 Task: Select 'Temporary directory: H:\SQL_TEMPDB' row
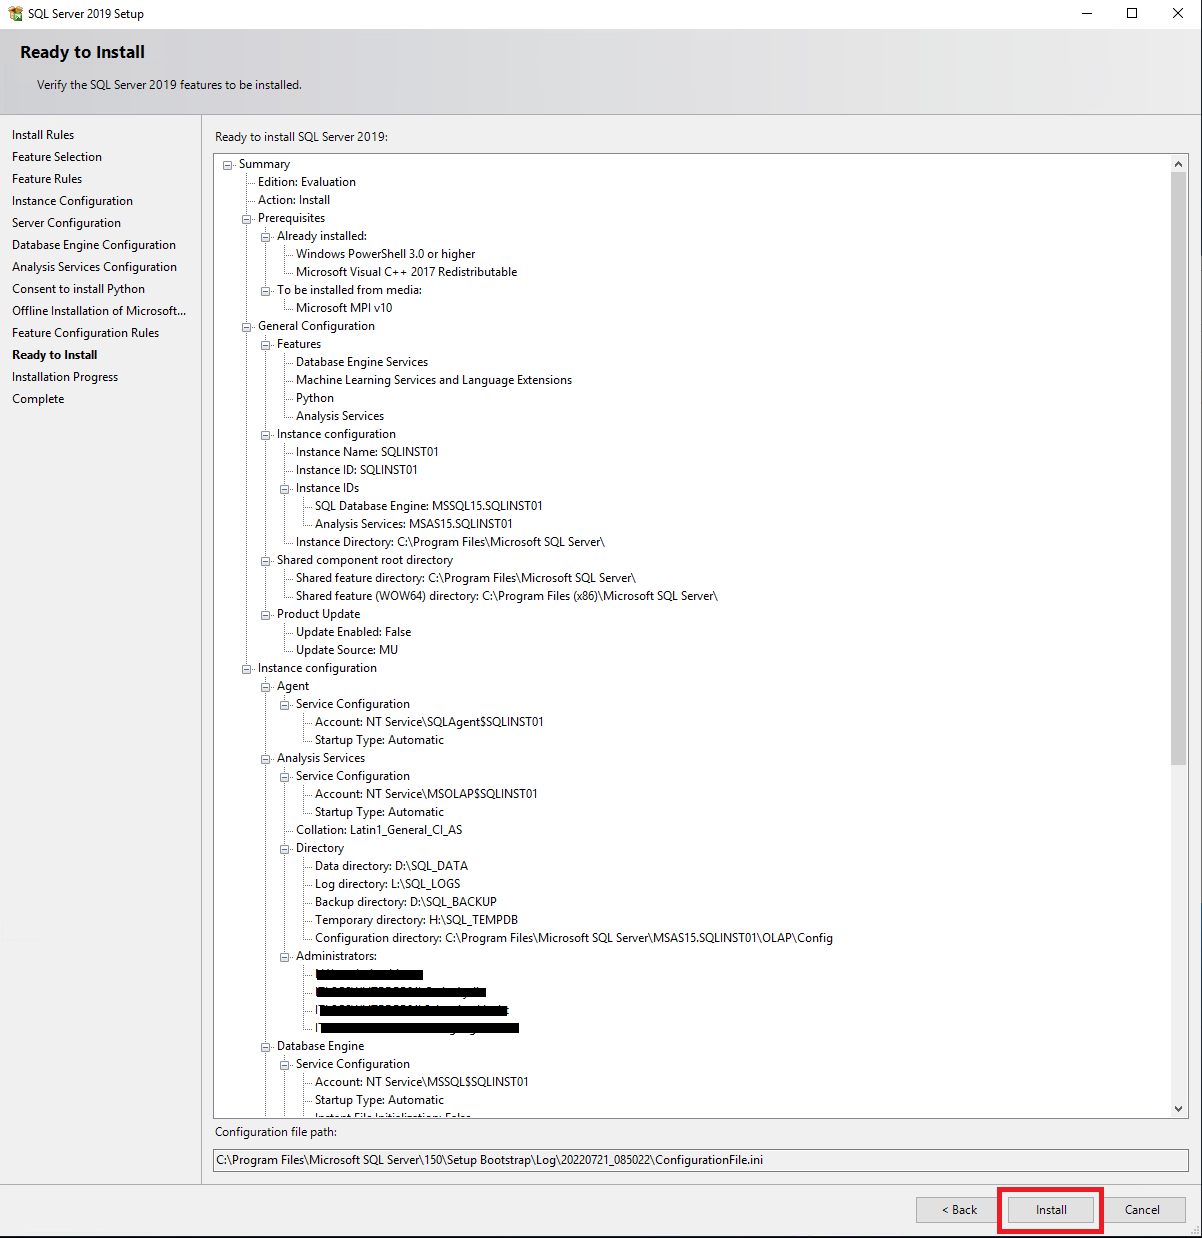[x=416, y=920]
